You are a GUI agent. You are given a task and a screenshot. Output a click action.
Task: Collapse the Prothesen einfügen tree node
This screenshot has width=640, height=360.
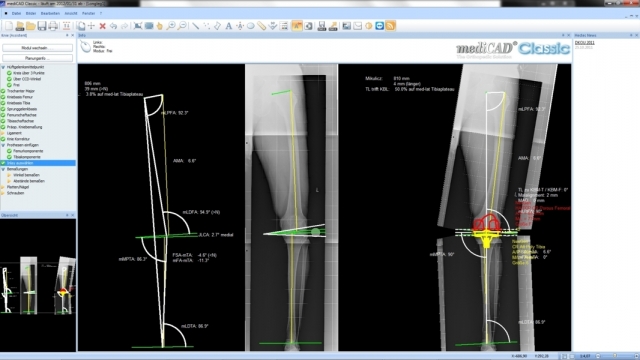[3, 145]
